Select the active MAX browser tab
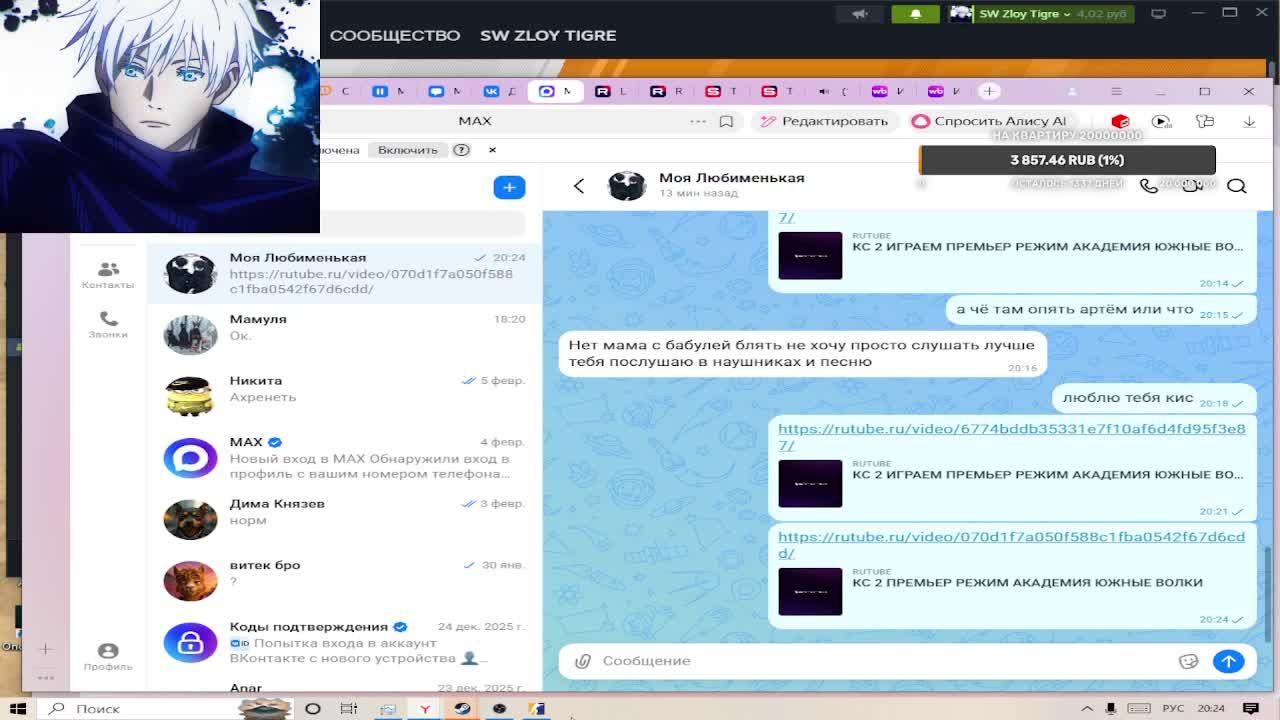Image resolution: width=1280 pixels, height=720 pixels. tap(555, 91)
